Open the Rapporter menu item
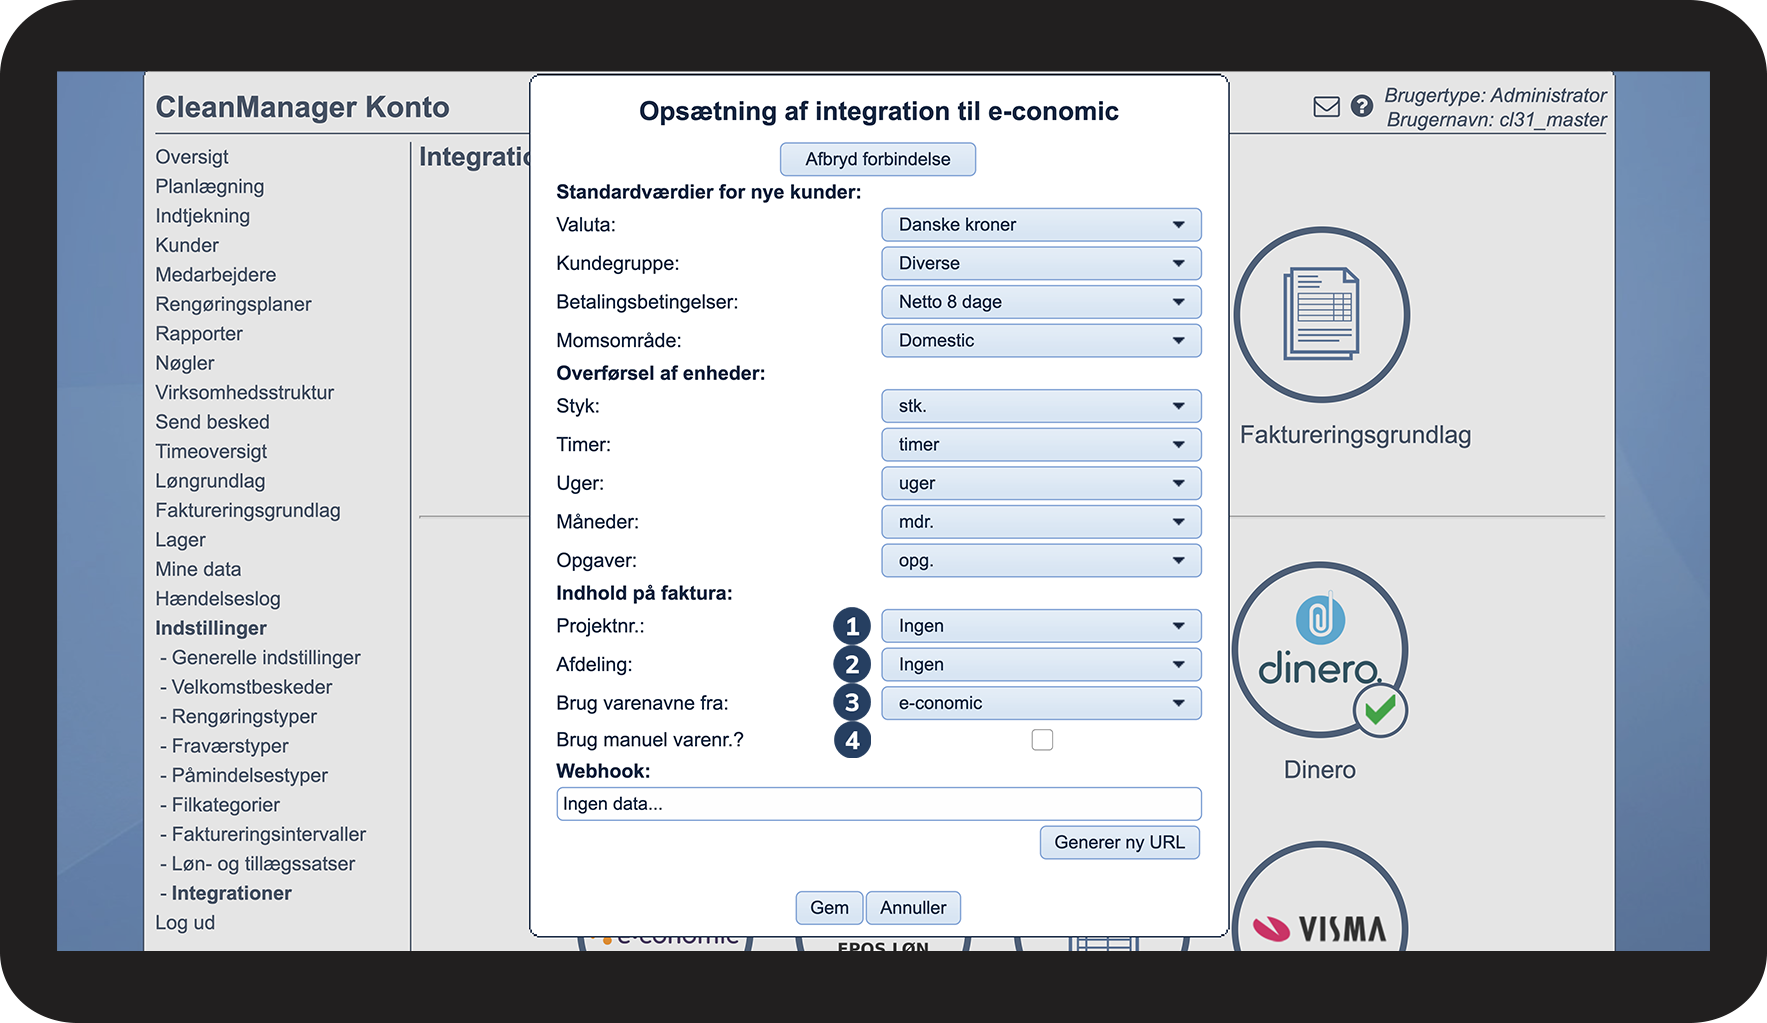The height and width of the screenshot is (1023, 1767). 199,334
